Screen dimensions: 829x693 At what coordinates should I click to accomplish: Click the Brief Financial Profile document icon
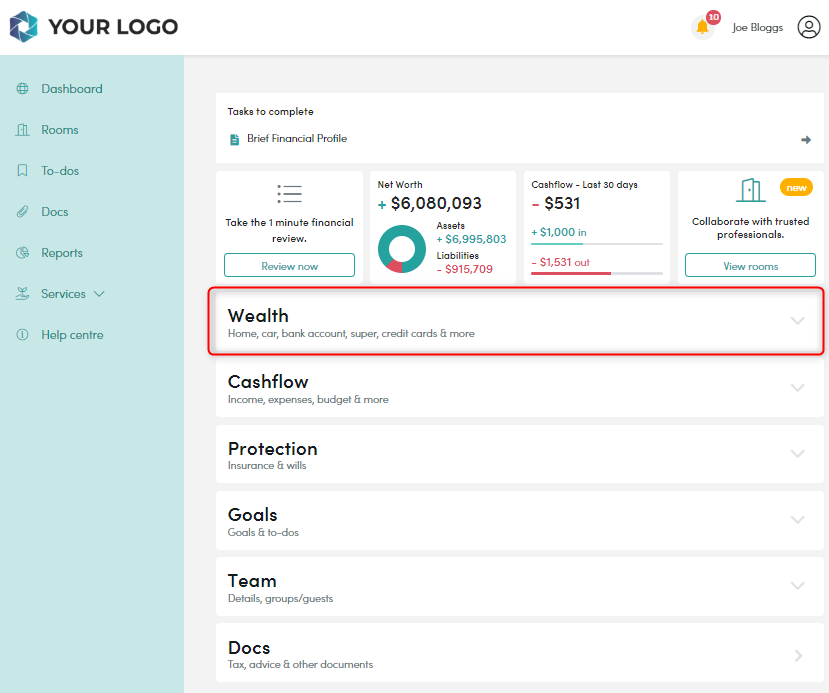point(234,139)
